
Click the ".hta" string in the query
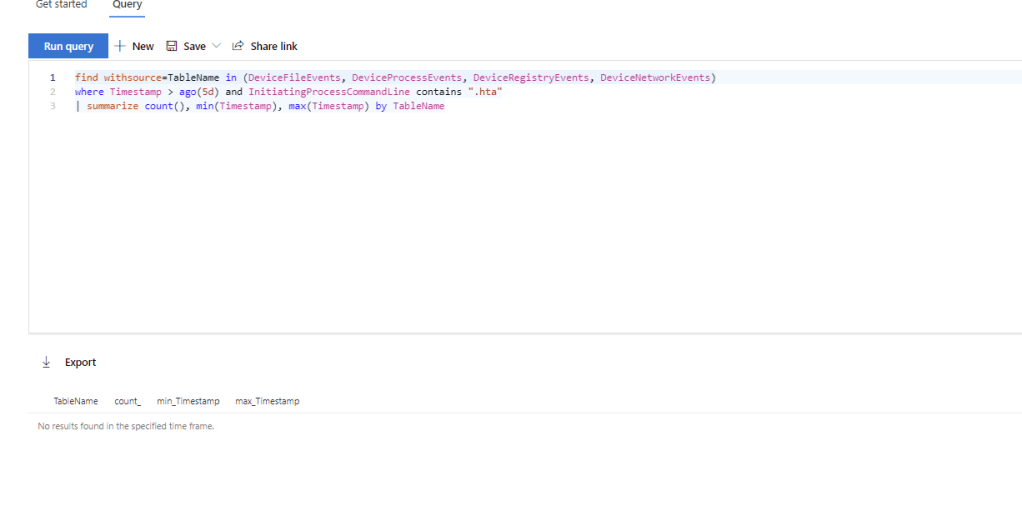point(485,92)
